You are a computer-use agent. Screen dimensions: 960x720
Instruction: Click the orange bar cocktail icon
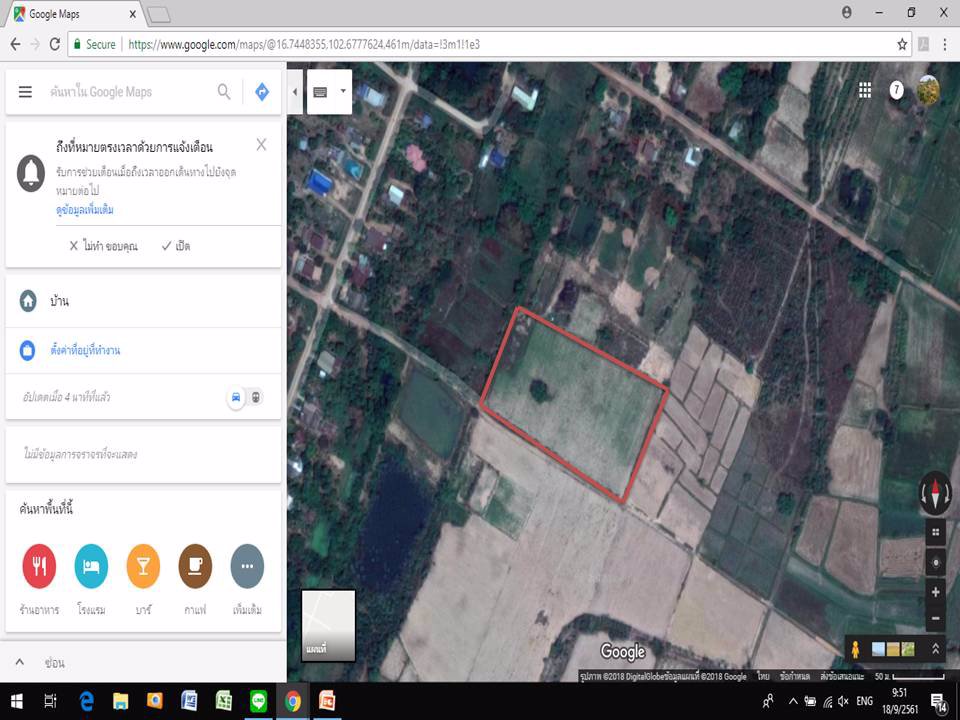143,567
